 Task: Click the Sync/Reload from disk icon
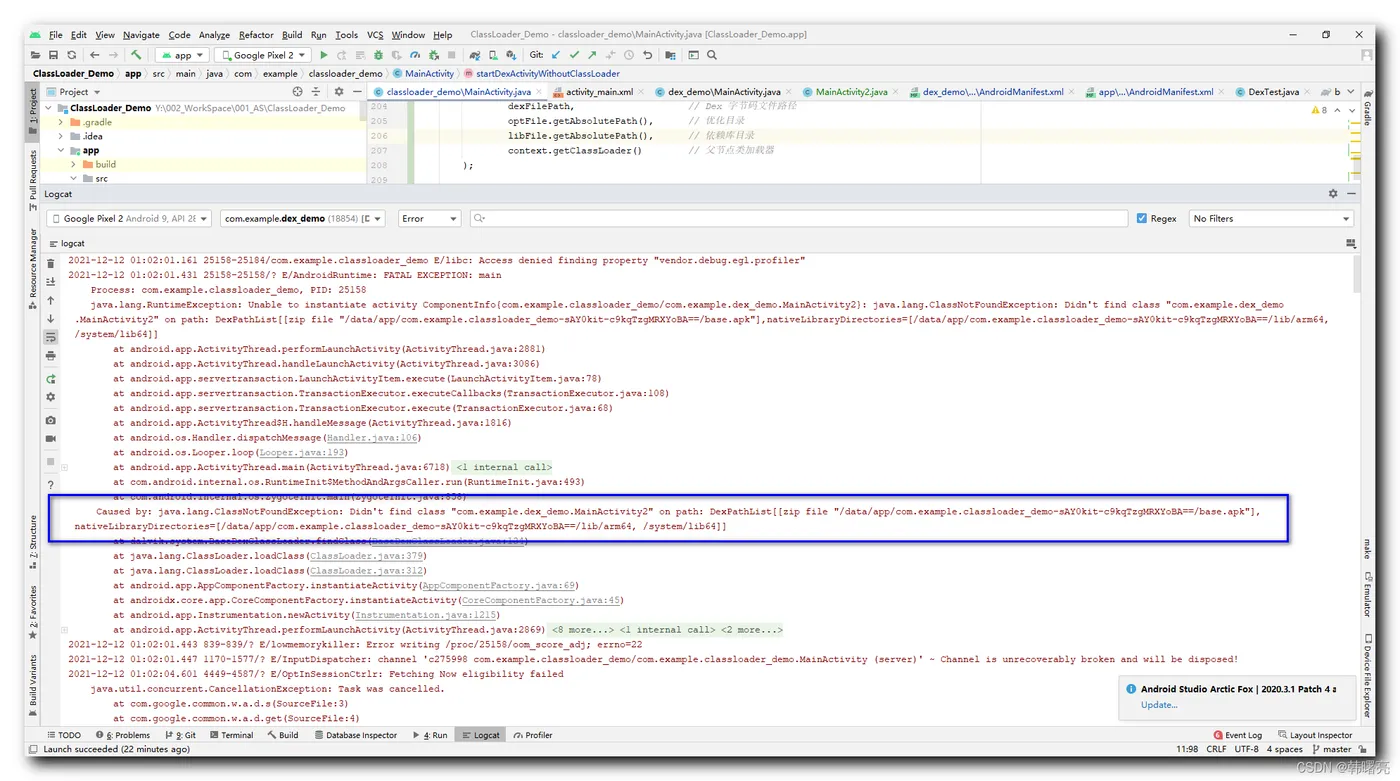pyautogui.click(x=72, y=55)
